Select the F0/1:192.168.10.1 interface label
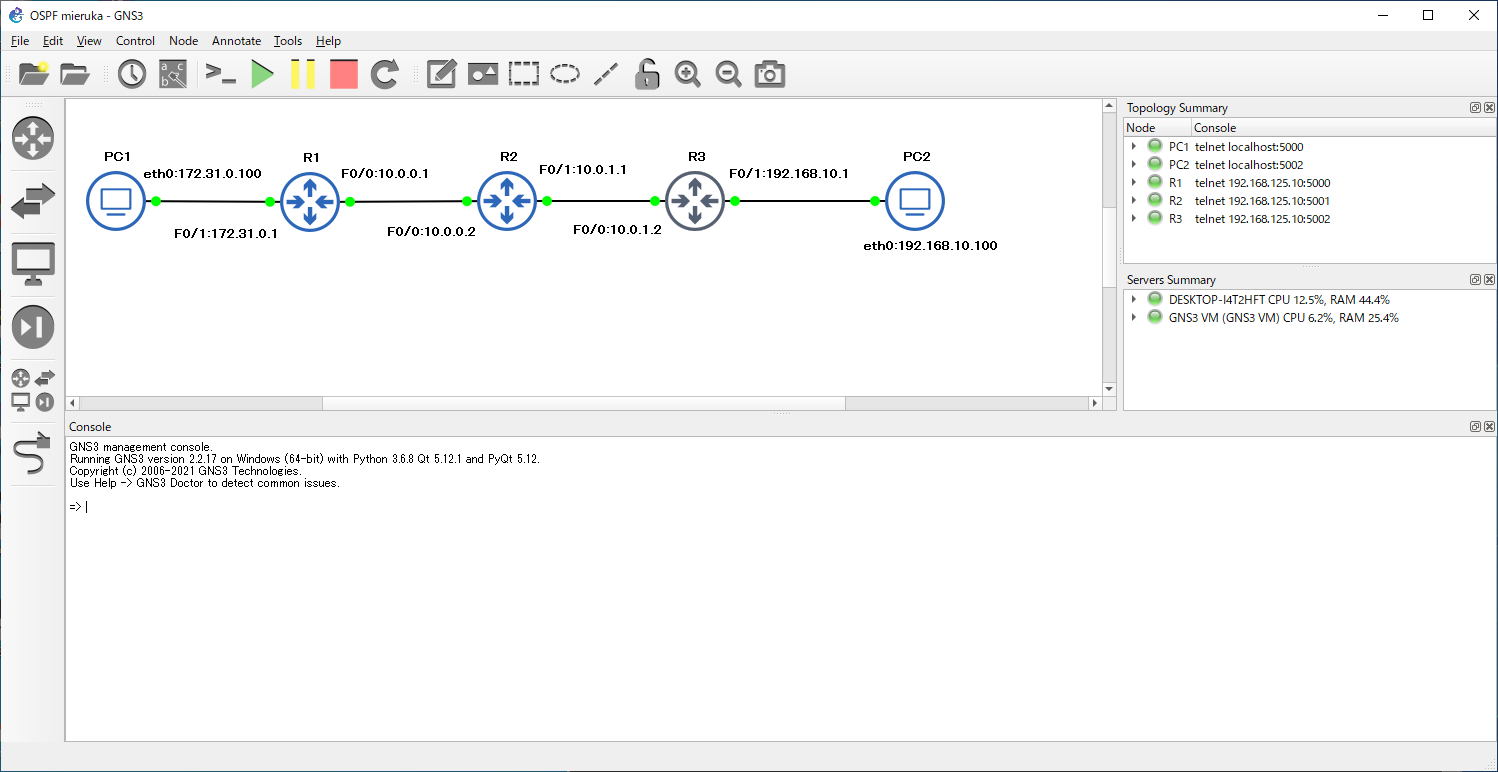Screen dimensions: 1498x772 (x=789, y=173)
